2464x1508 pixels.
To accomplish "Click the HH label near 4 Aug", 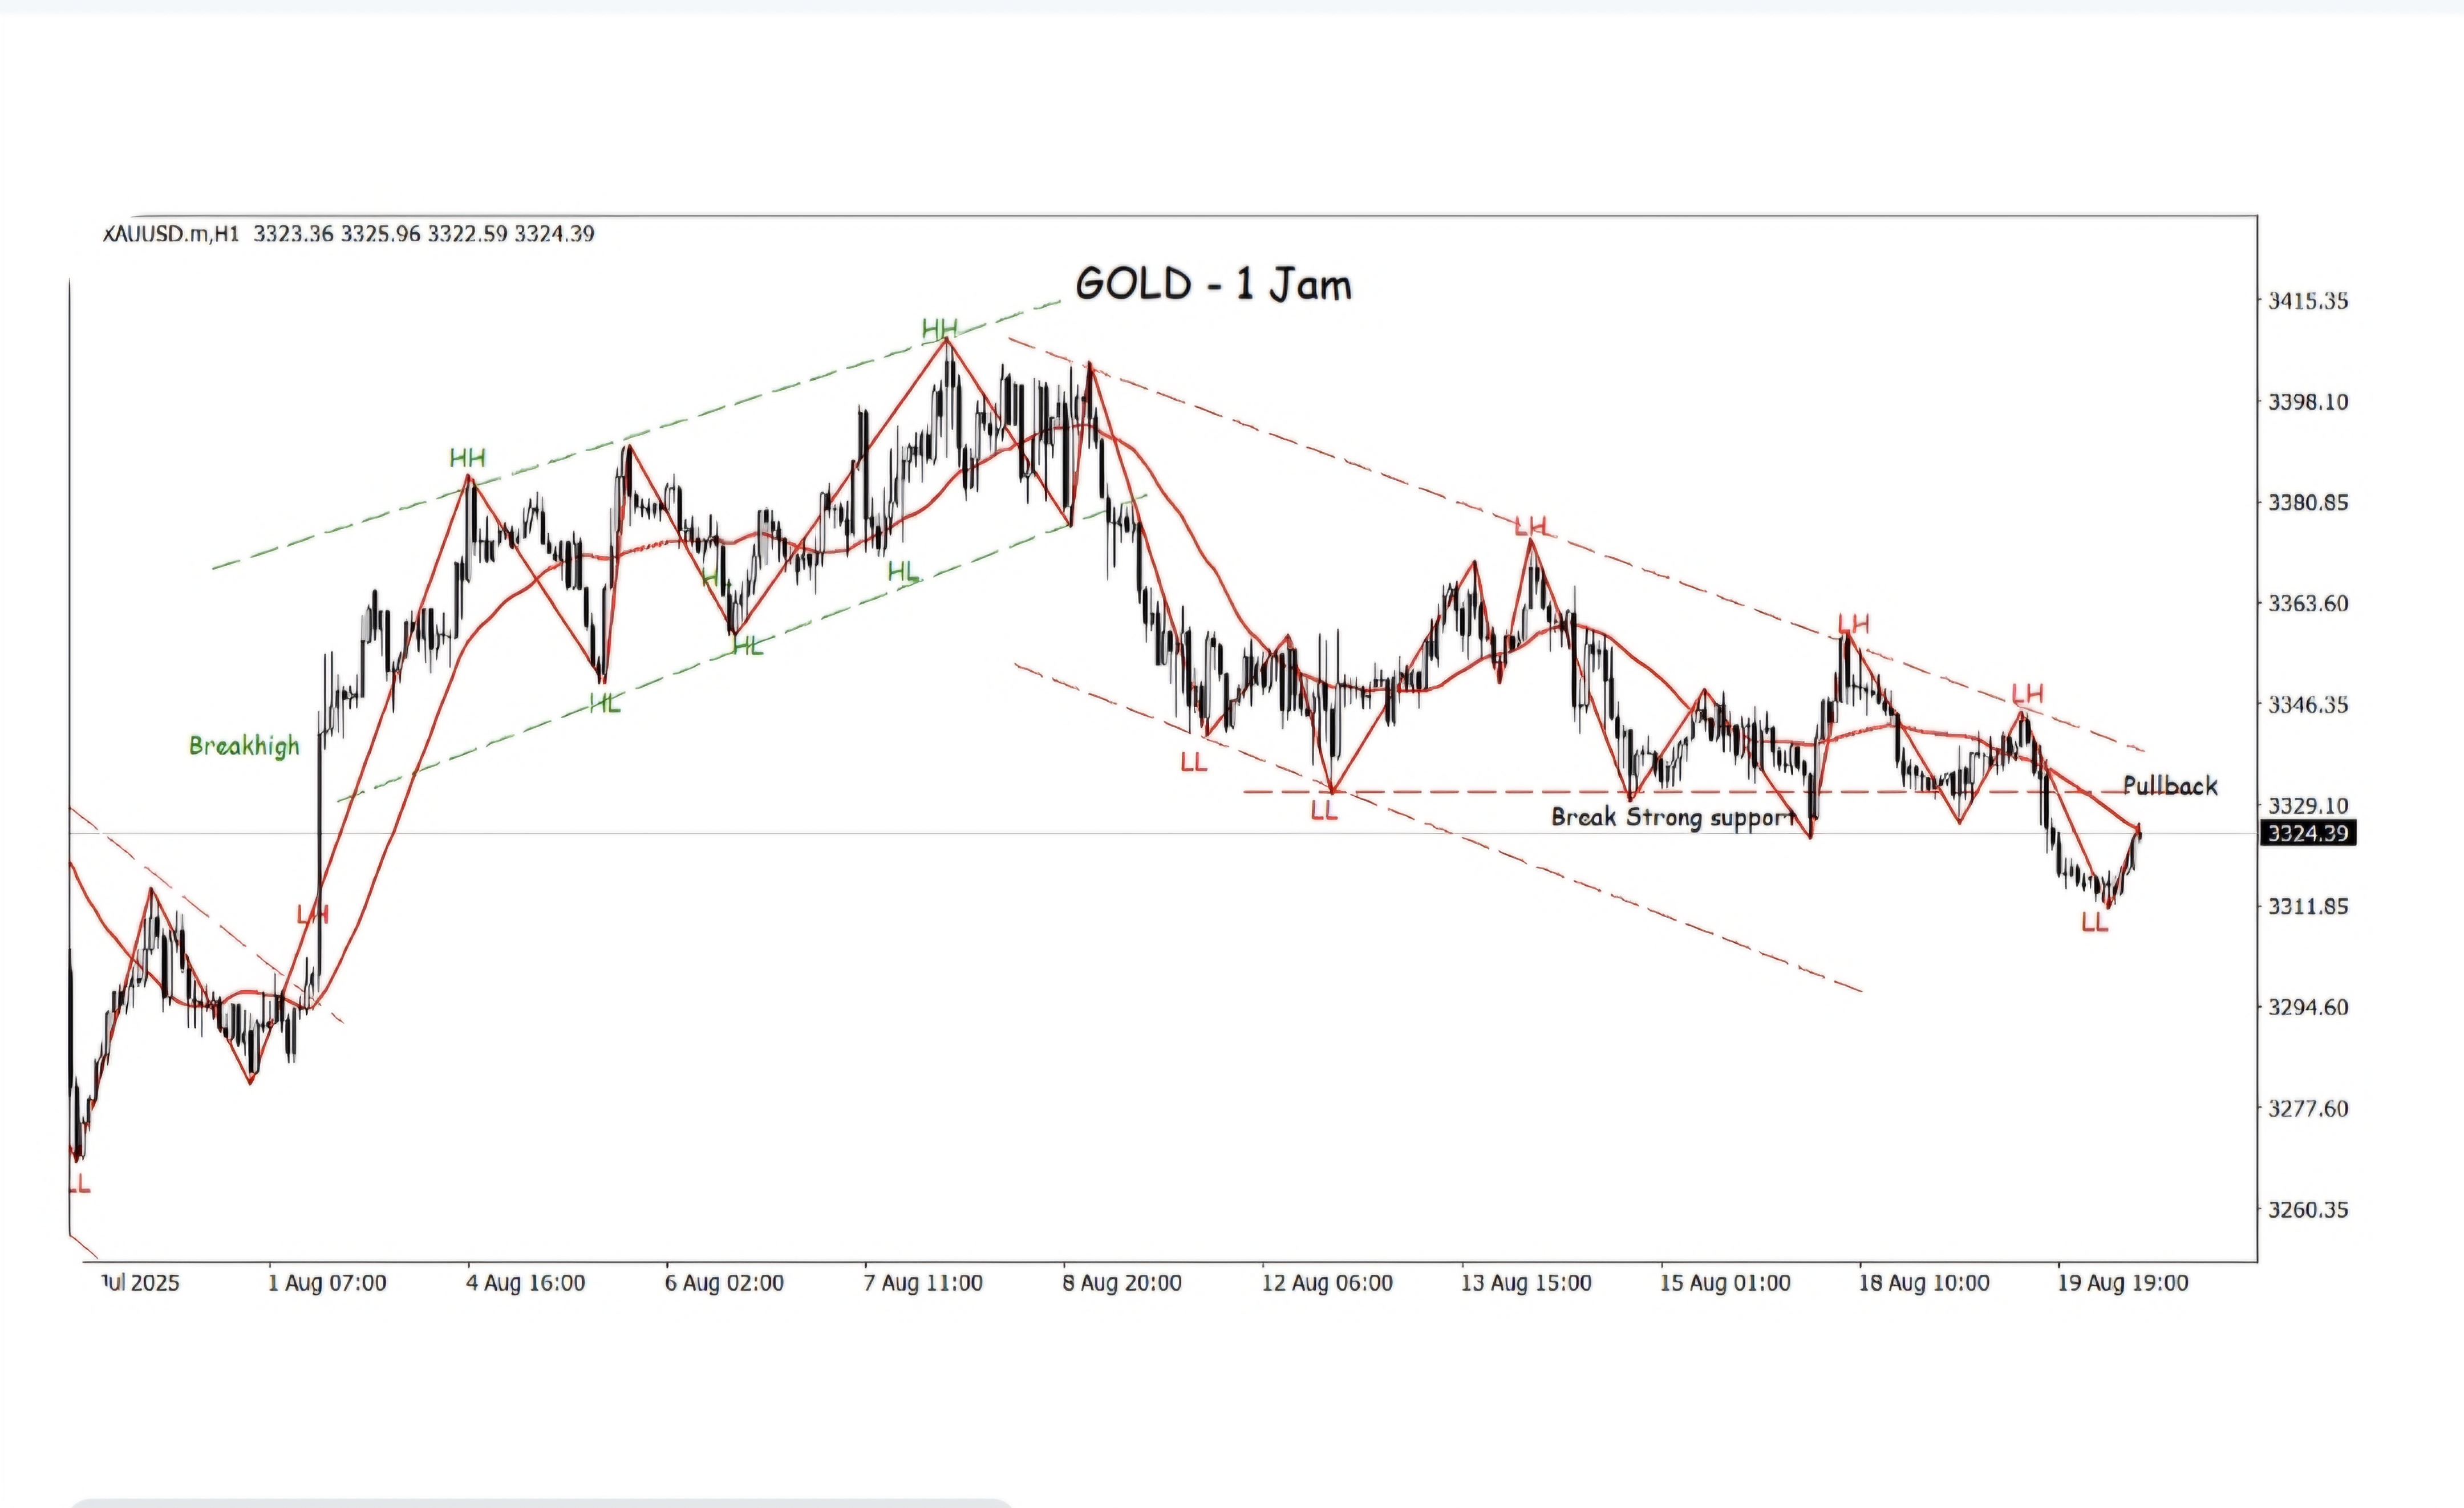I will tap(467, 459).
